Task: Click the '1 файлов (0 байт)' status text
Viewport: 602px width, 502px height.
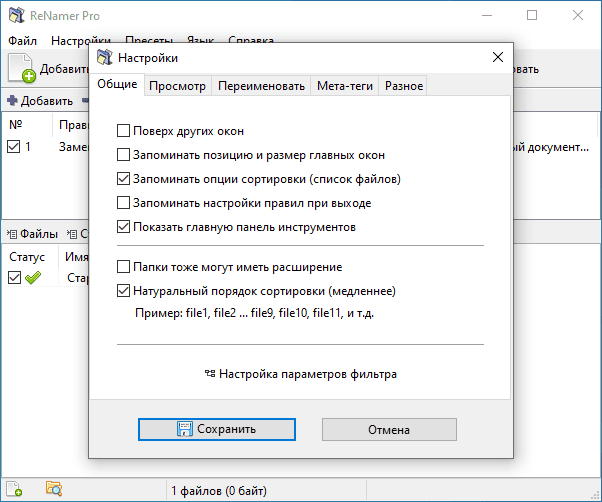Action: point(219,490)
